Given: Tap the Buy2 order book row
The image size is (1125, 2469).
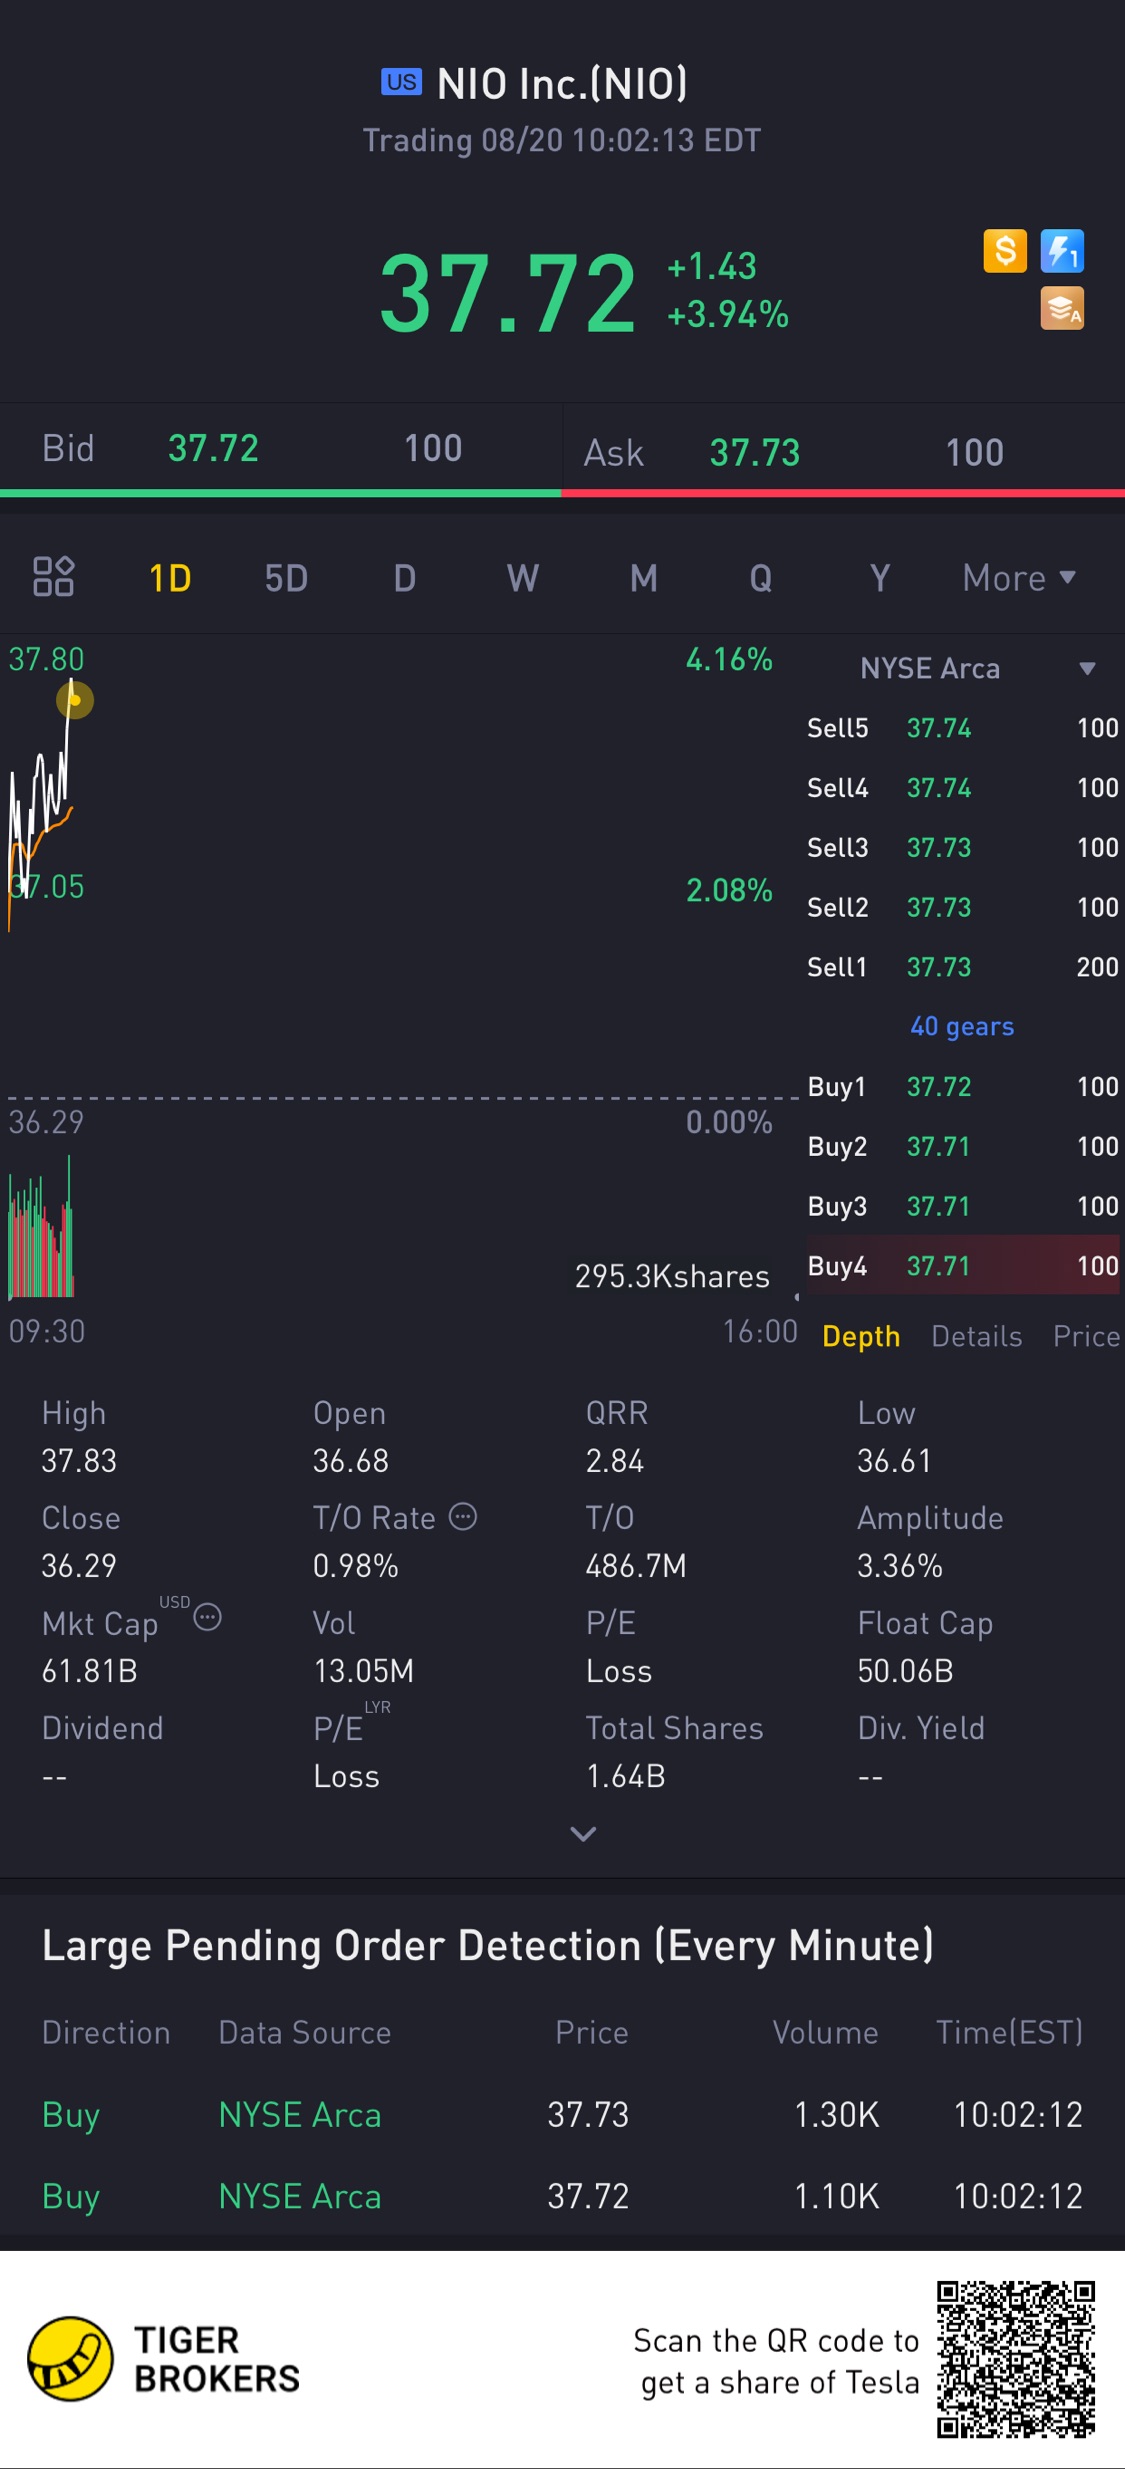Looking at the screenshot, I should coord(963,1147).
